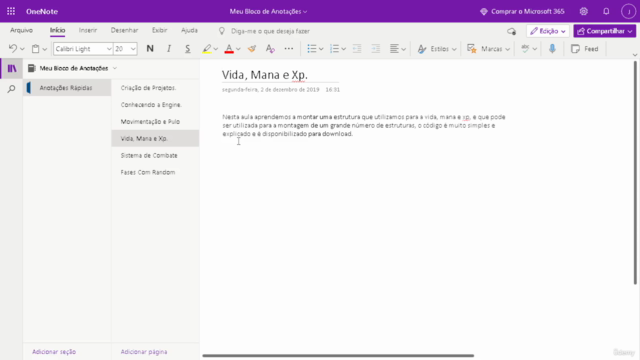Click the page title Vida, Mana e Xp.
Viewport: 640px width, 360px height.
point(264,75)
